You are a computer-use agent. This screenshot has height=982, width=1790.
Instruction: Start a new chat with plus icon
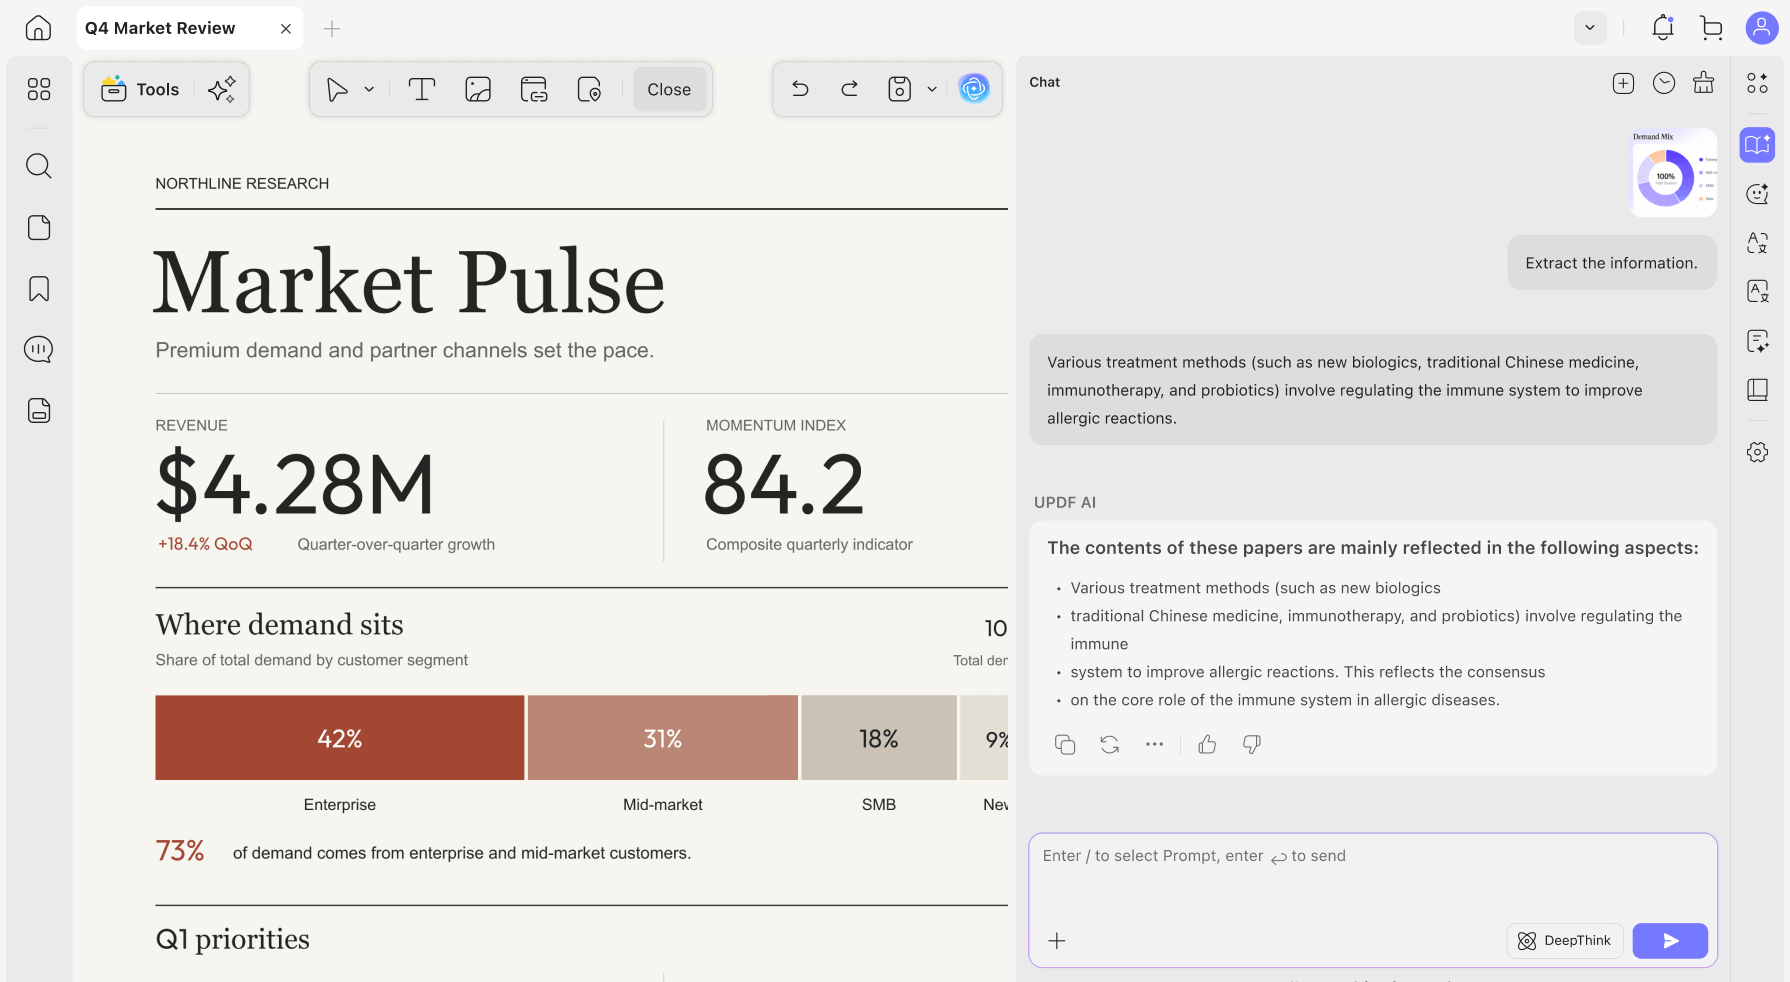click(1623, 83)
